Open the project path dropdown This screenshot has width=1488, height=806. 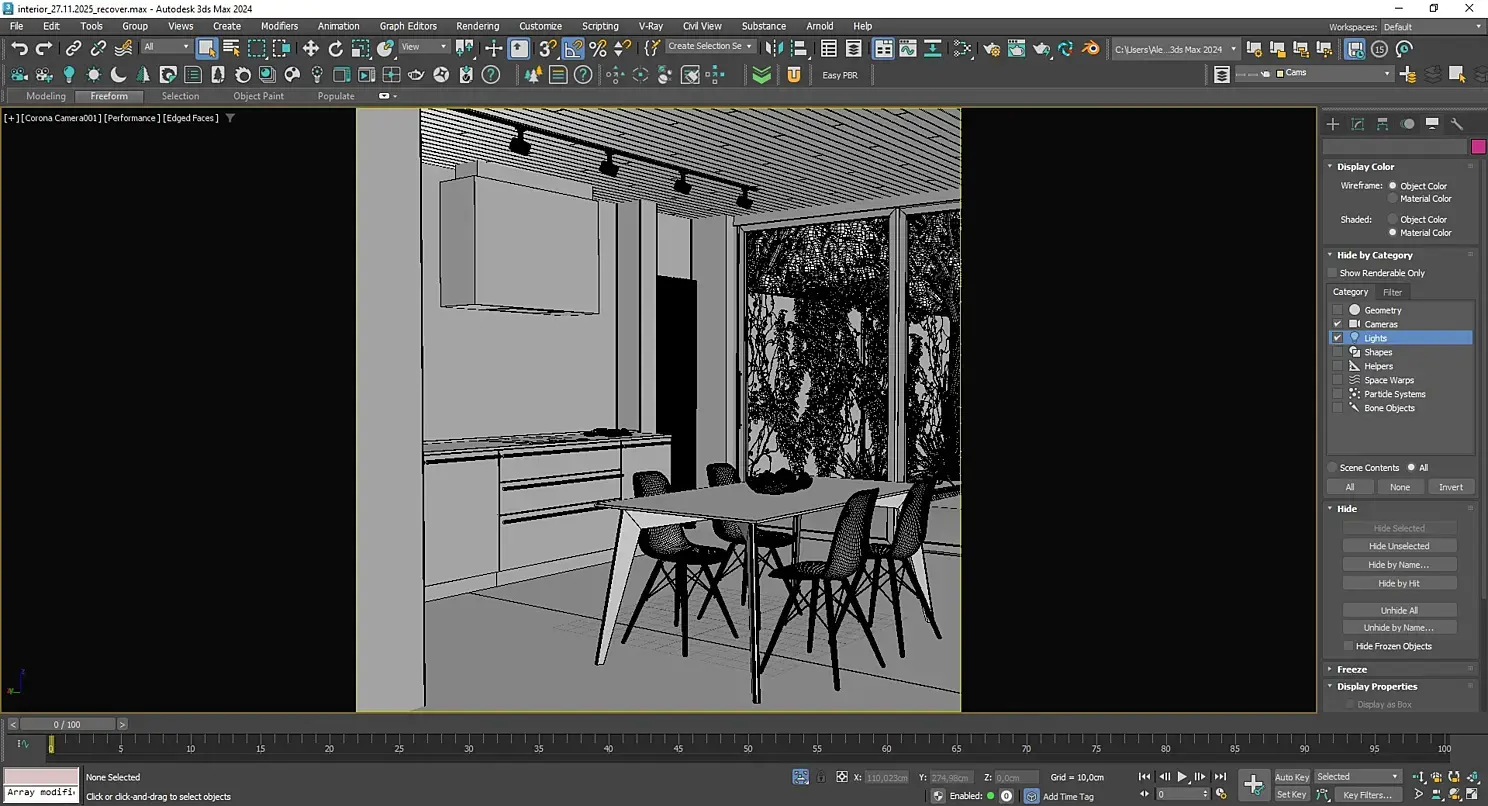pyautogui.click(x=1175, y=48)
